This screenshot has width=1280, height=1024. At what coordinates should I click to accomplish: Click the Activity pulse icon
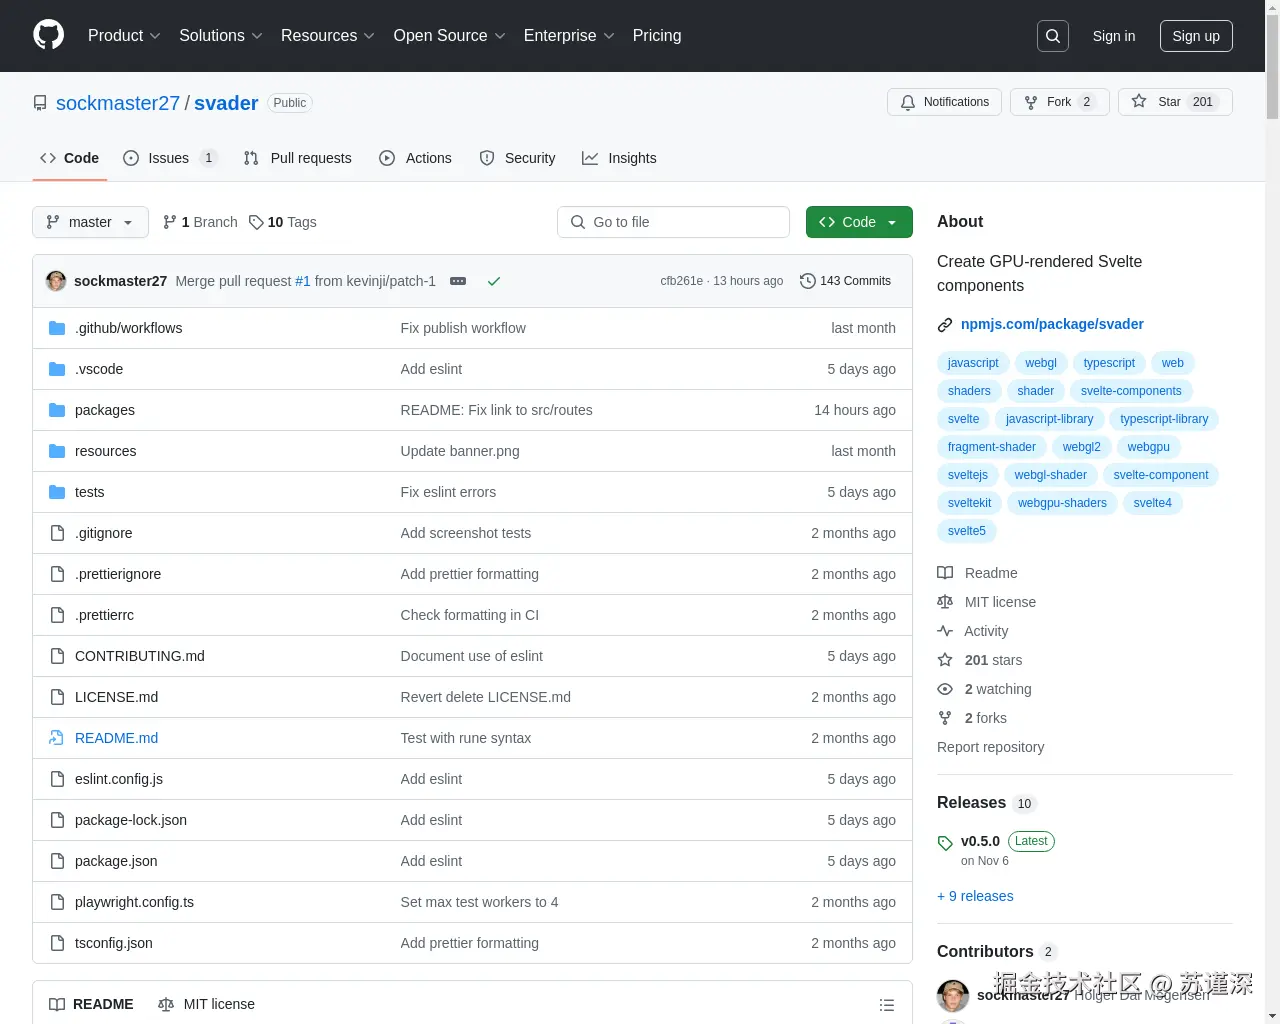pyautogui.click(x=945, y=631)
